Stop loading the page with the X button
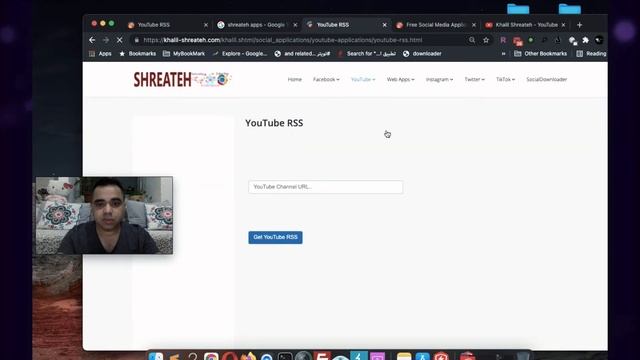Viewport: 640px width, 360px height. pos(120,40)
